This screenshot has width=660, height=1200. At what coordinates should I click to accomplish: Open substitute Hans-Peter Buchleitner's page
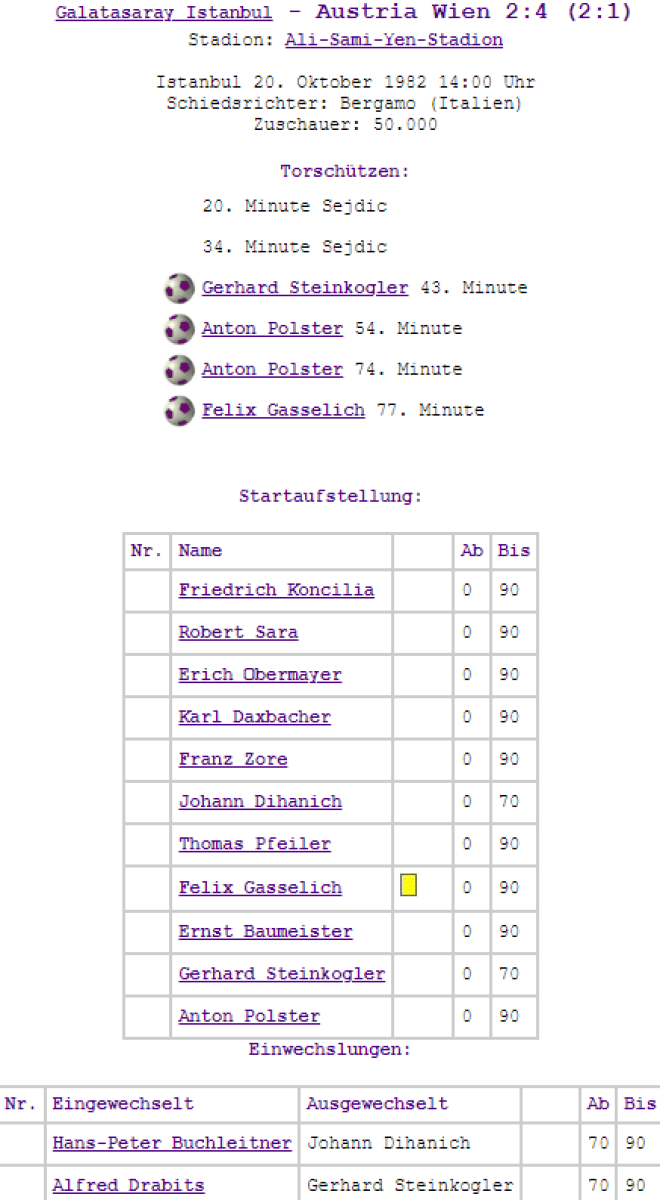point(172,1143)
